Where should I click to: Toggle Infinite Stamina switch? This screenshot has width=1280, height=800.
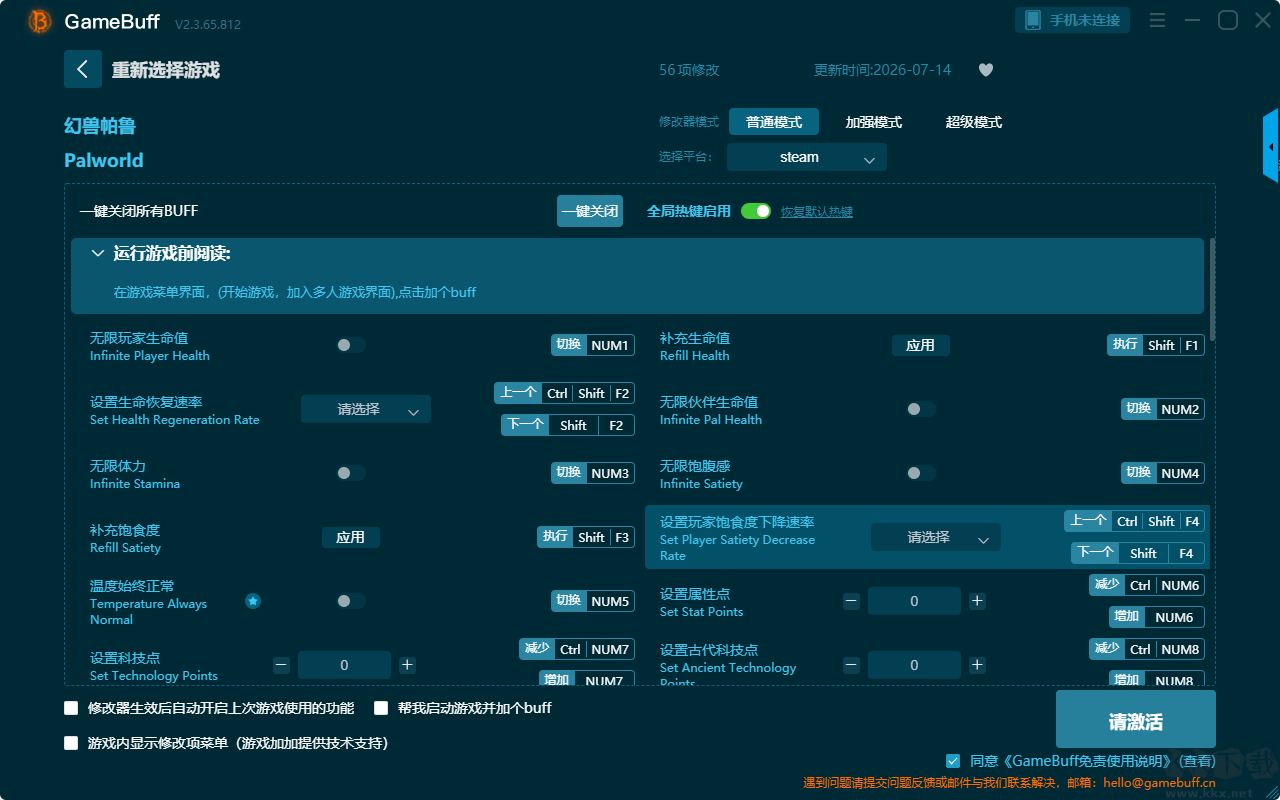pyautogui.click(x=351, y=473)
